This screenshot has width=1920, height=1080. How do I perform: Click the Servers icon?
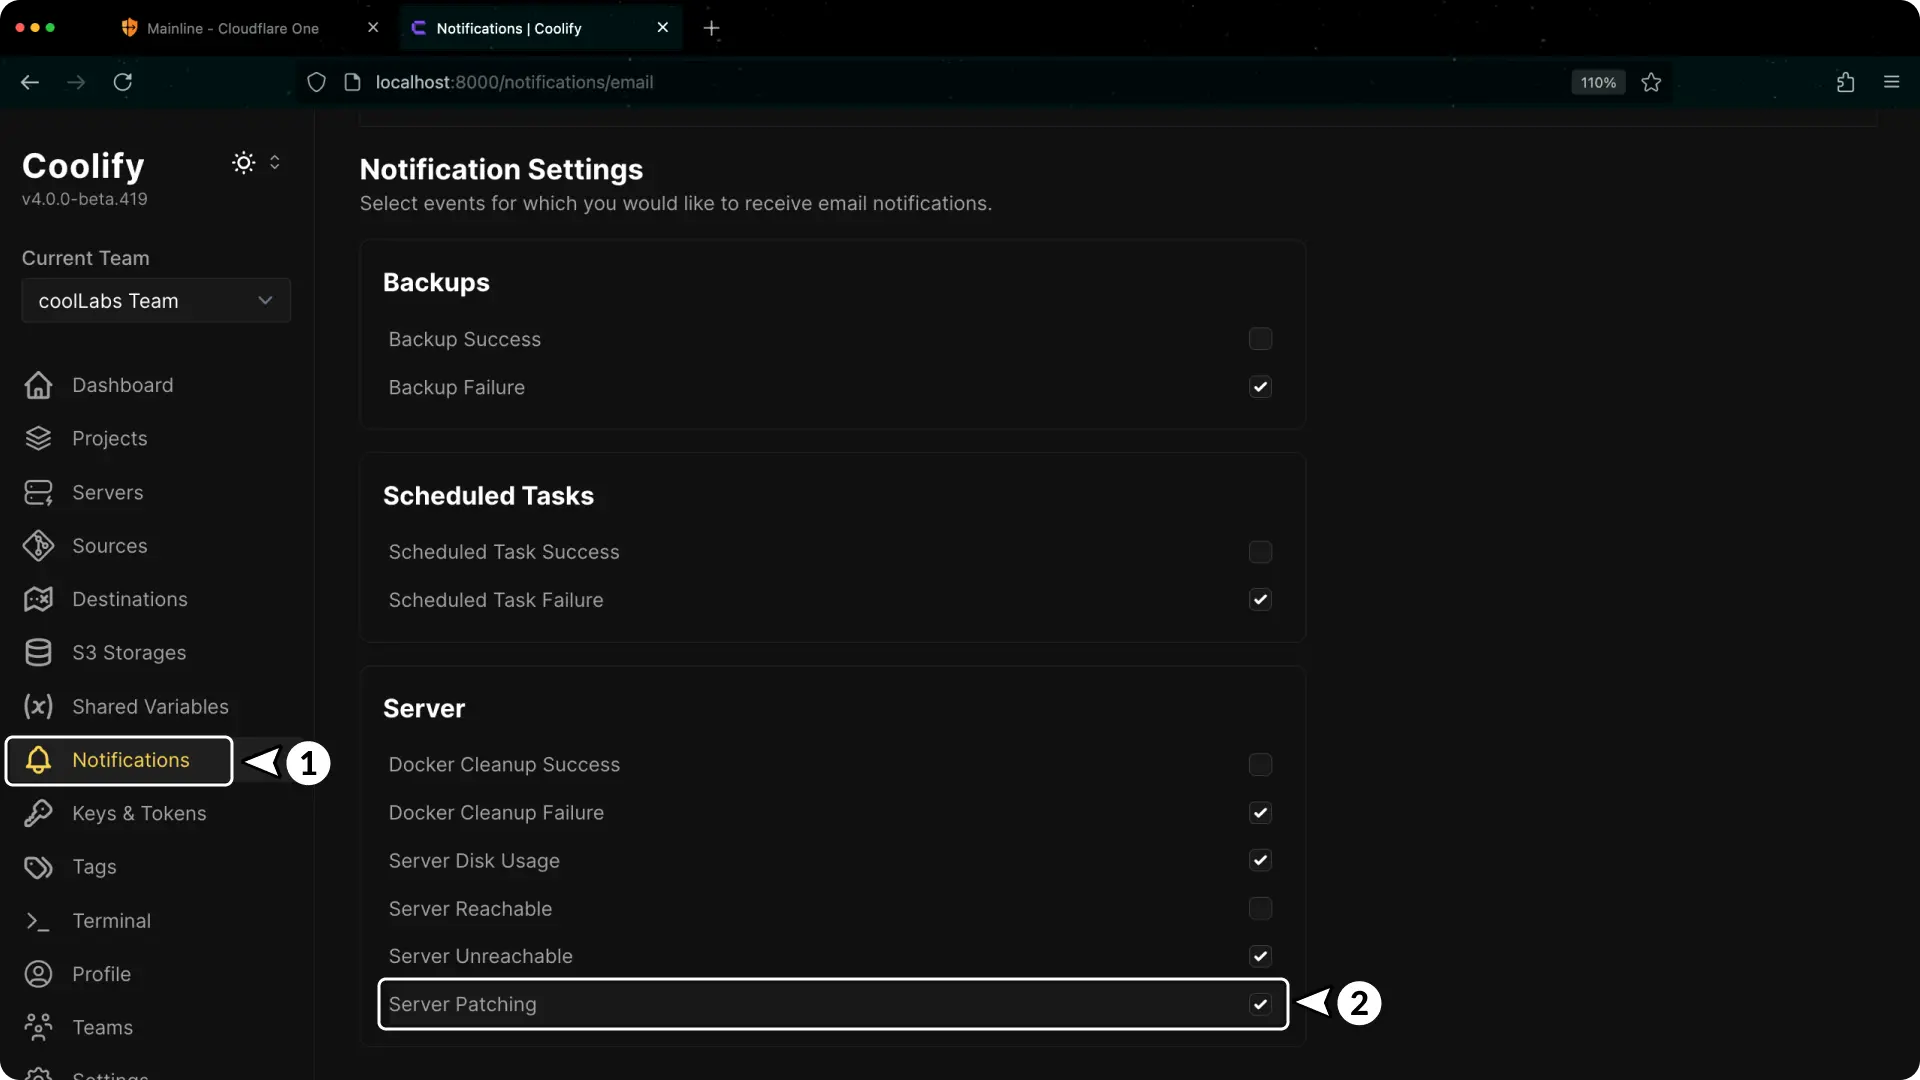pyautogui.click(x=37, y=491)
